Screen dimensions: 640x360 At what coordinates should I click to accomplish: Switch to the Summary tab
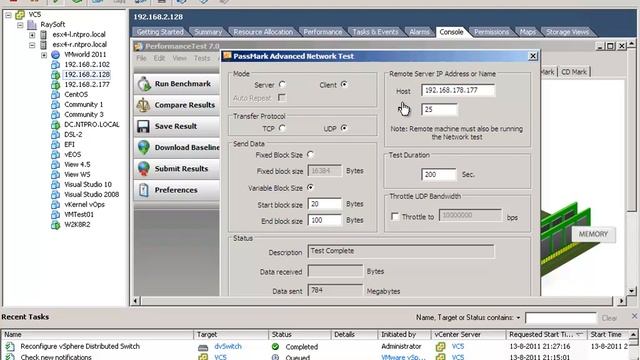(x=208, y=32)
